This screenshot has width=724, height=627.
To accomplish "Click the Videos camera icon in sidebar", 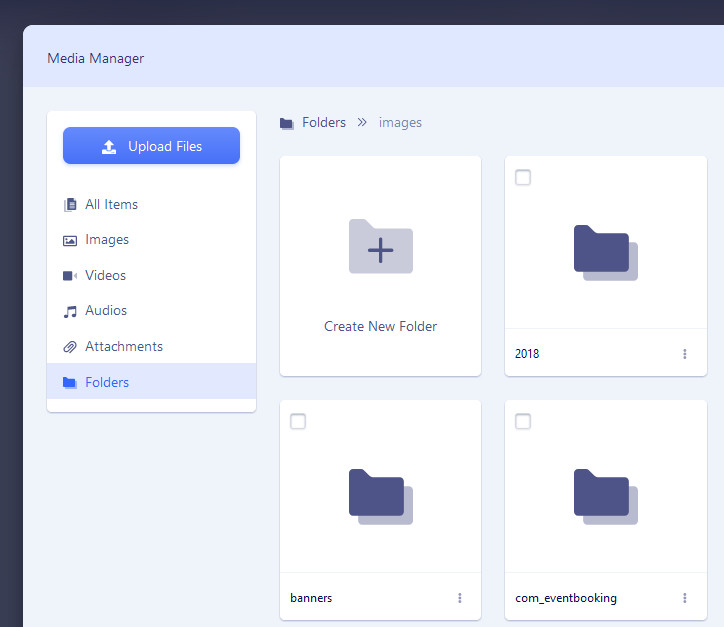I will pos(70,276).
